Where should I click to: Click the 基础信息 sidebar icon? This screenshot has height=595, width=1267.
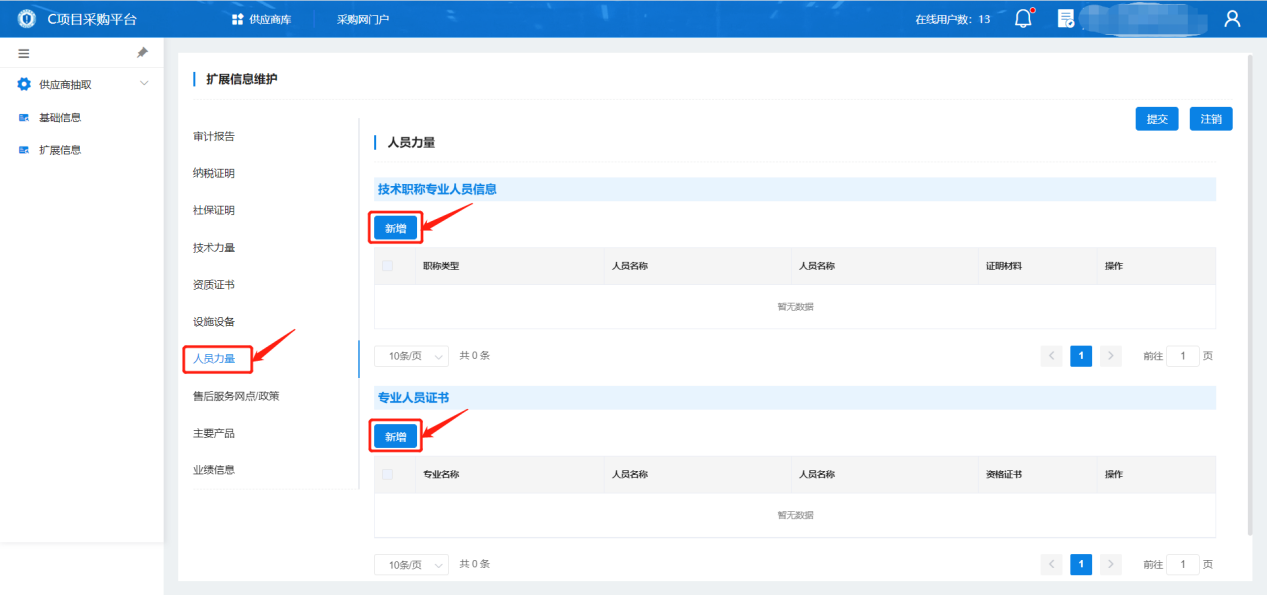pos(24,118)
